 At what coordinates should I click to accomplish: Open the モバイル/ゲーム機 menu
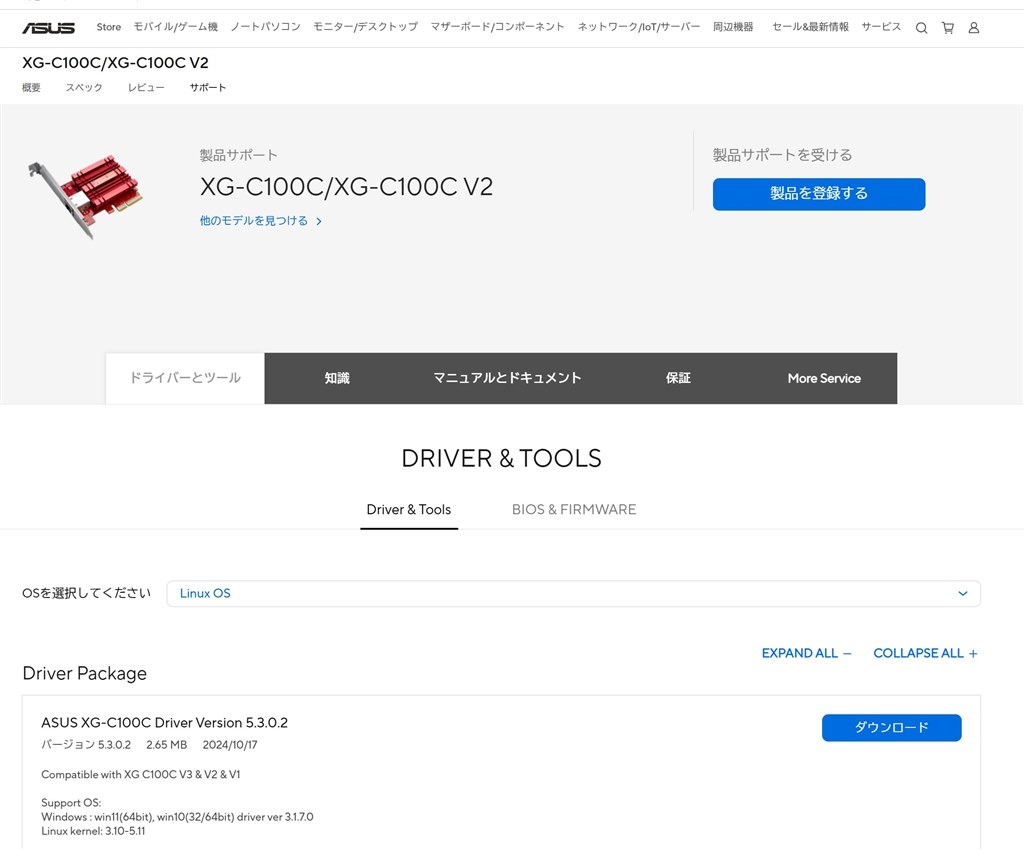[176, 27]
